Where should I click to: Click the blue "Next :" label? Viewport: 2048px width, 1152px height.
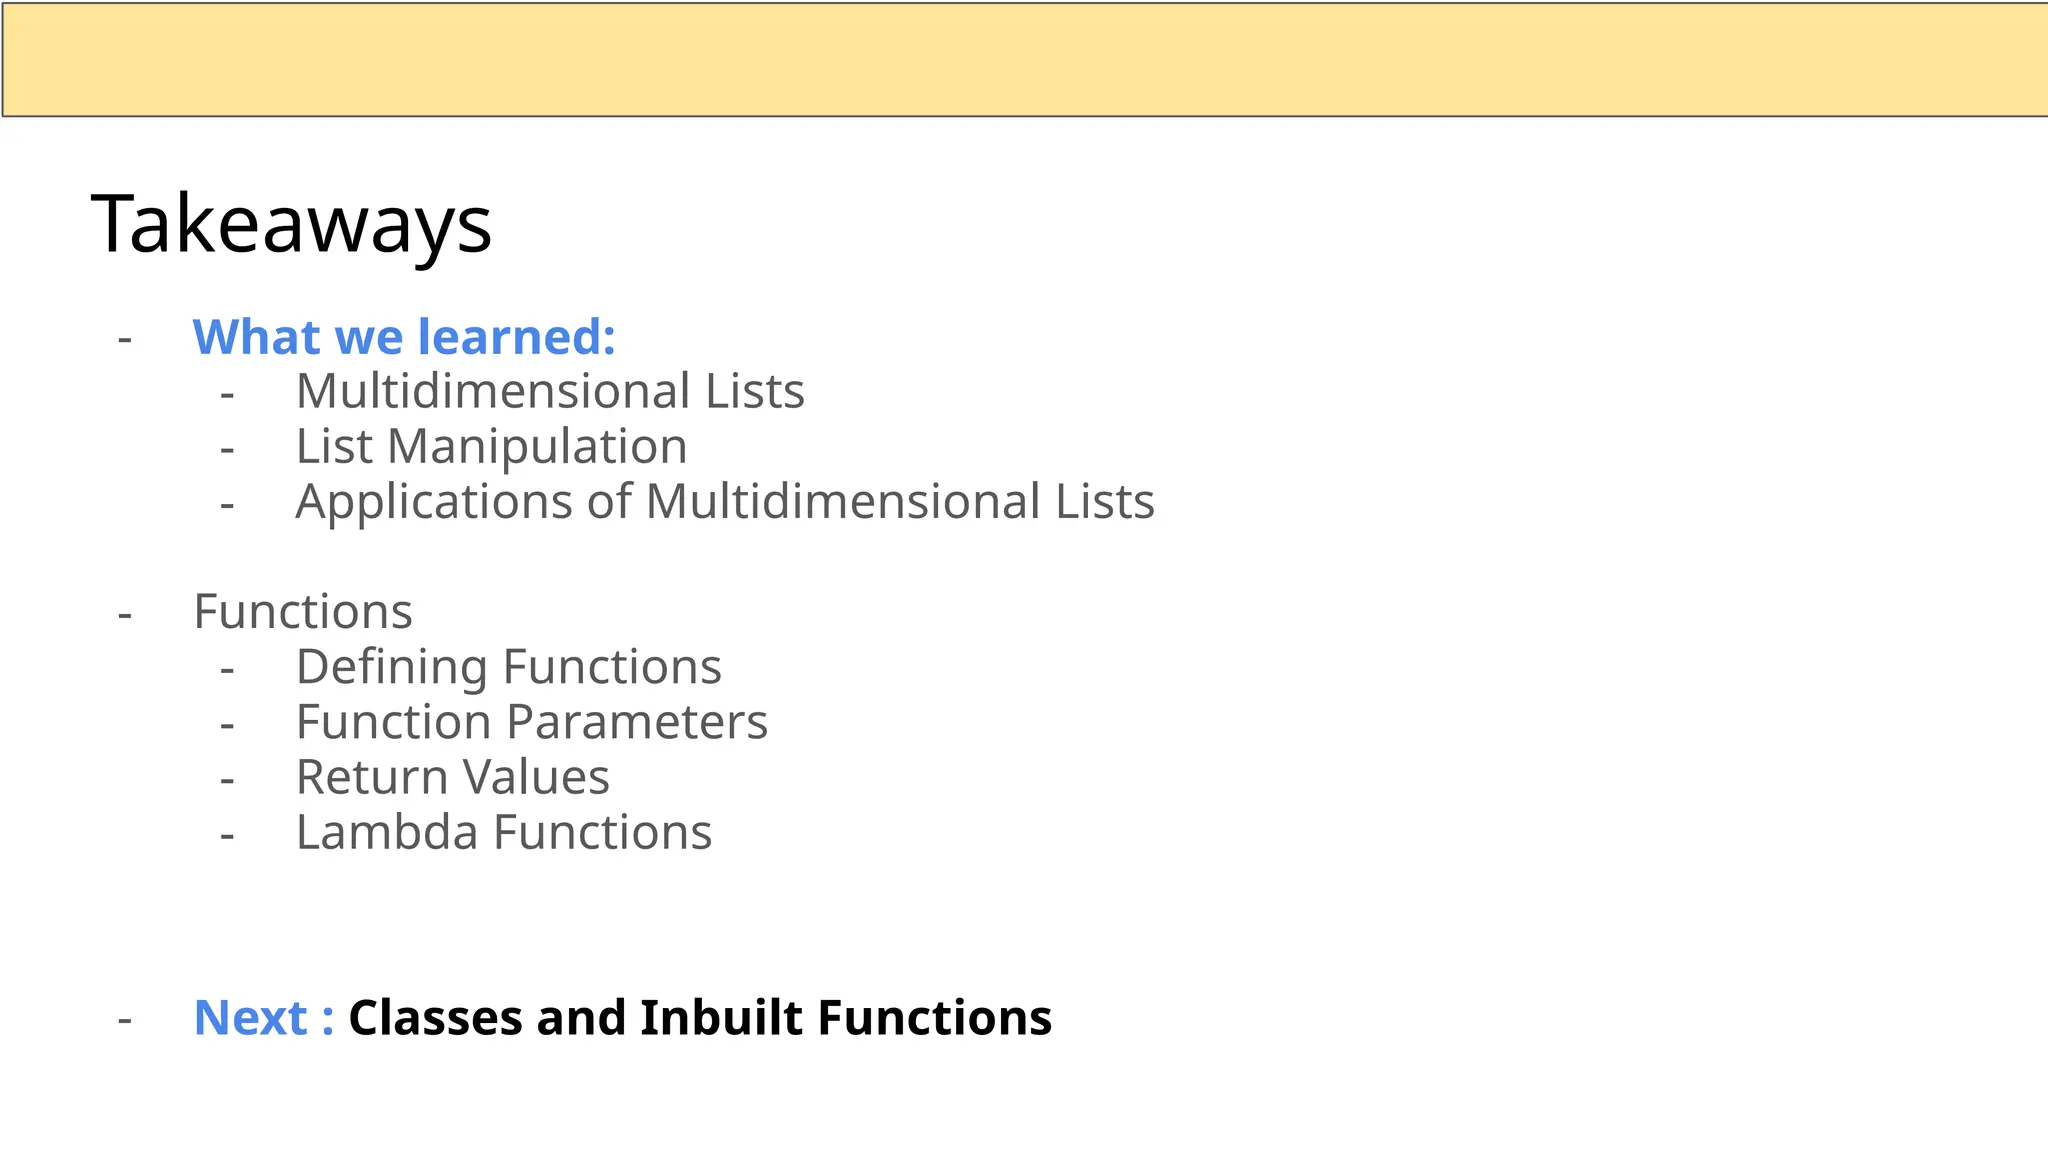(263, 1018)
